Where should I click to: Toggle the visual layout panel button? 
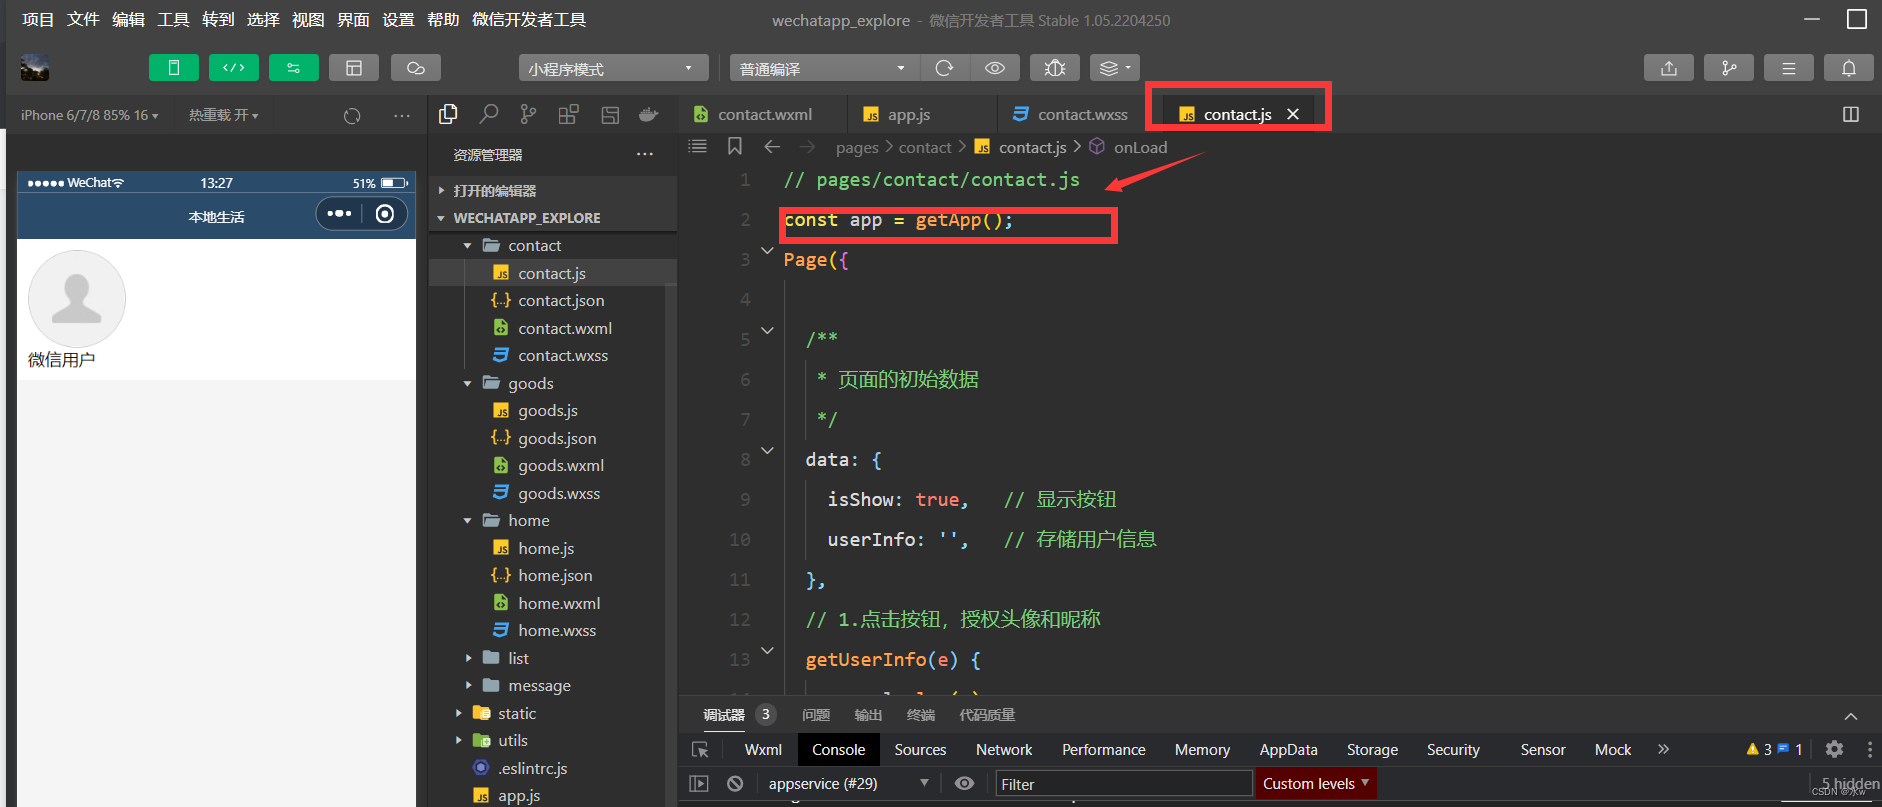tap(354, 68)
